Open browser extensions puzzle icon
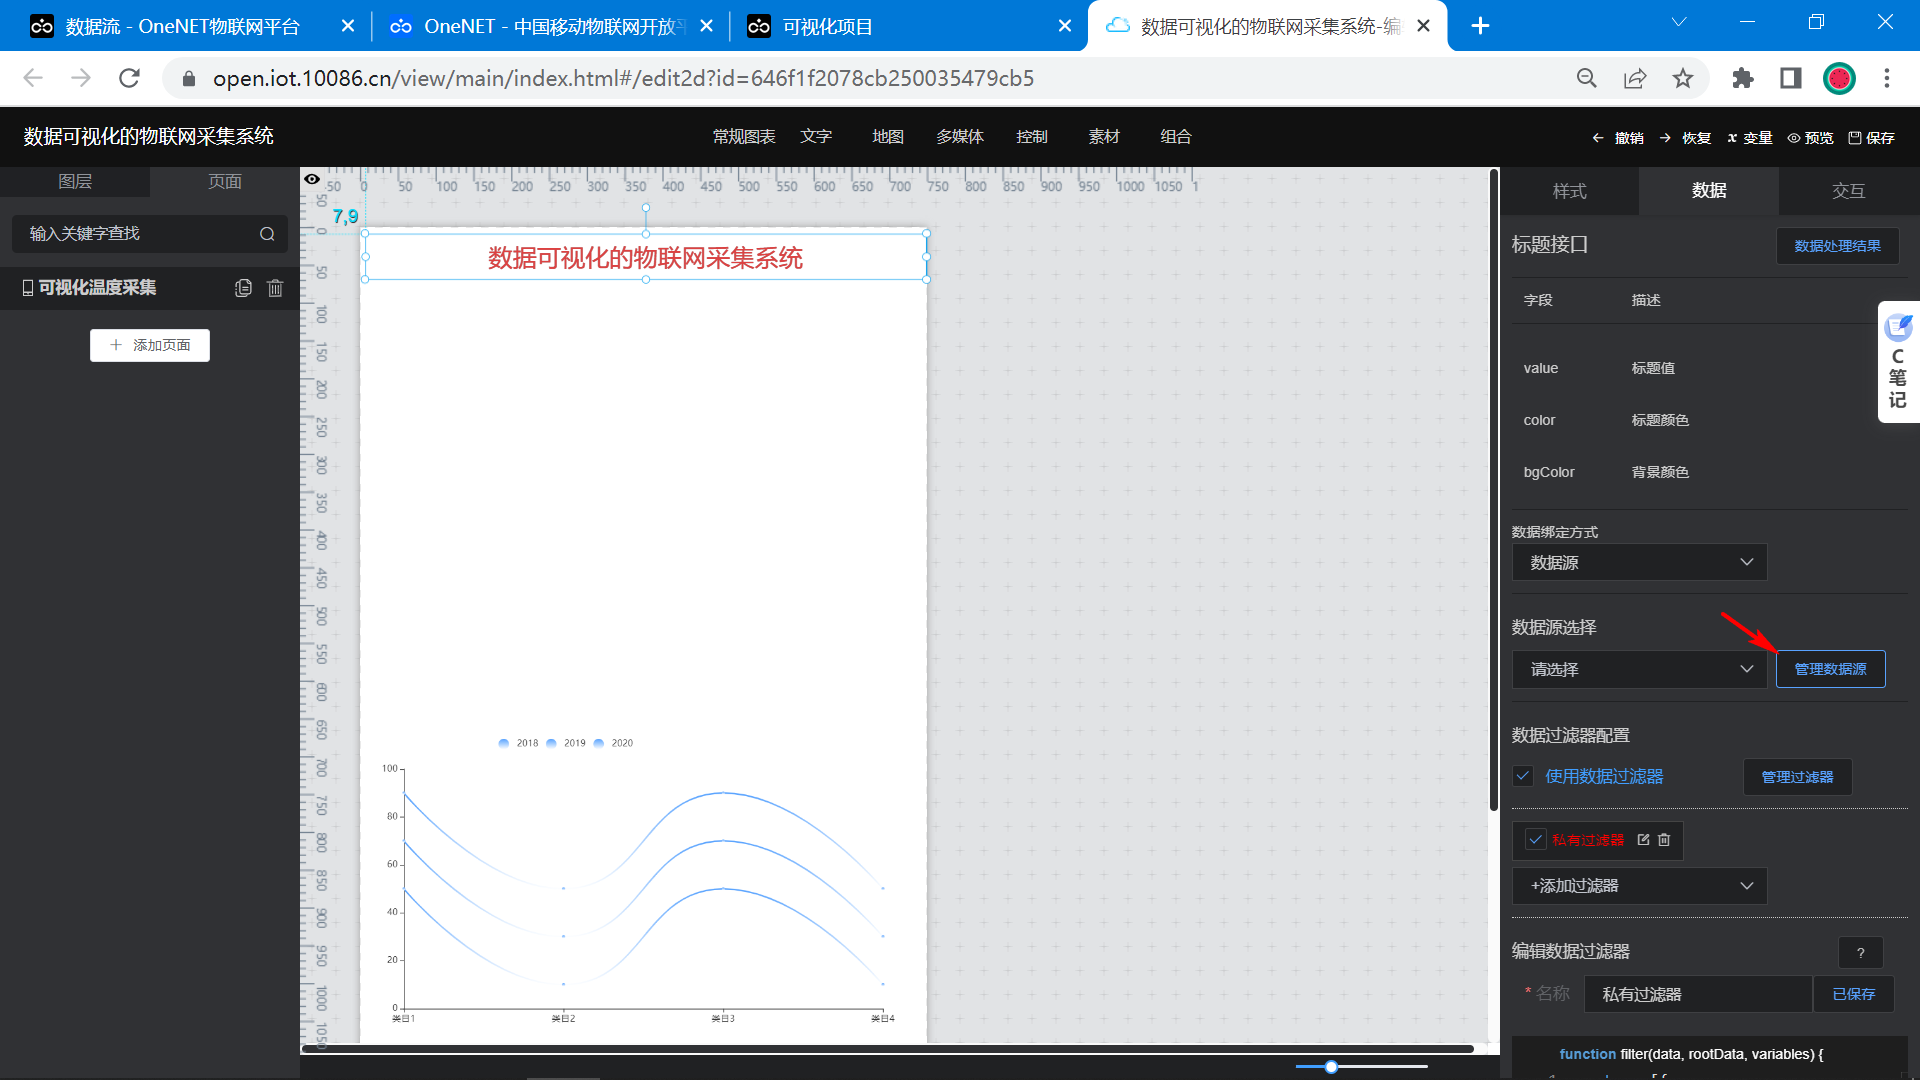 [x=1743, y=78]
